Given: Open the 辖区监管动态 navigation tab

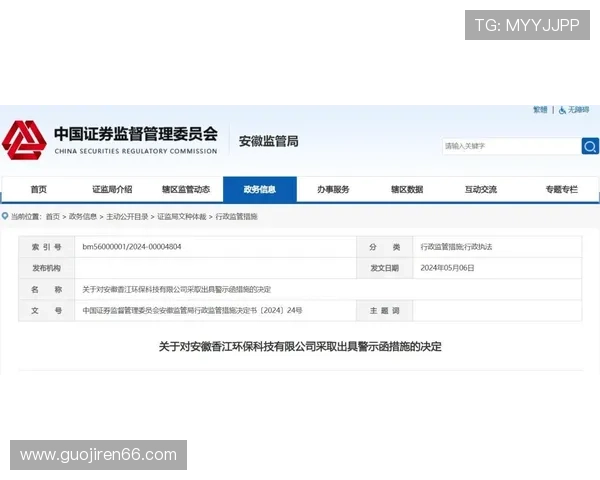Looking at the screenshot, I should [186, 189].
